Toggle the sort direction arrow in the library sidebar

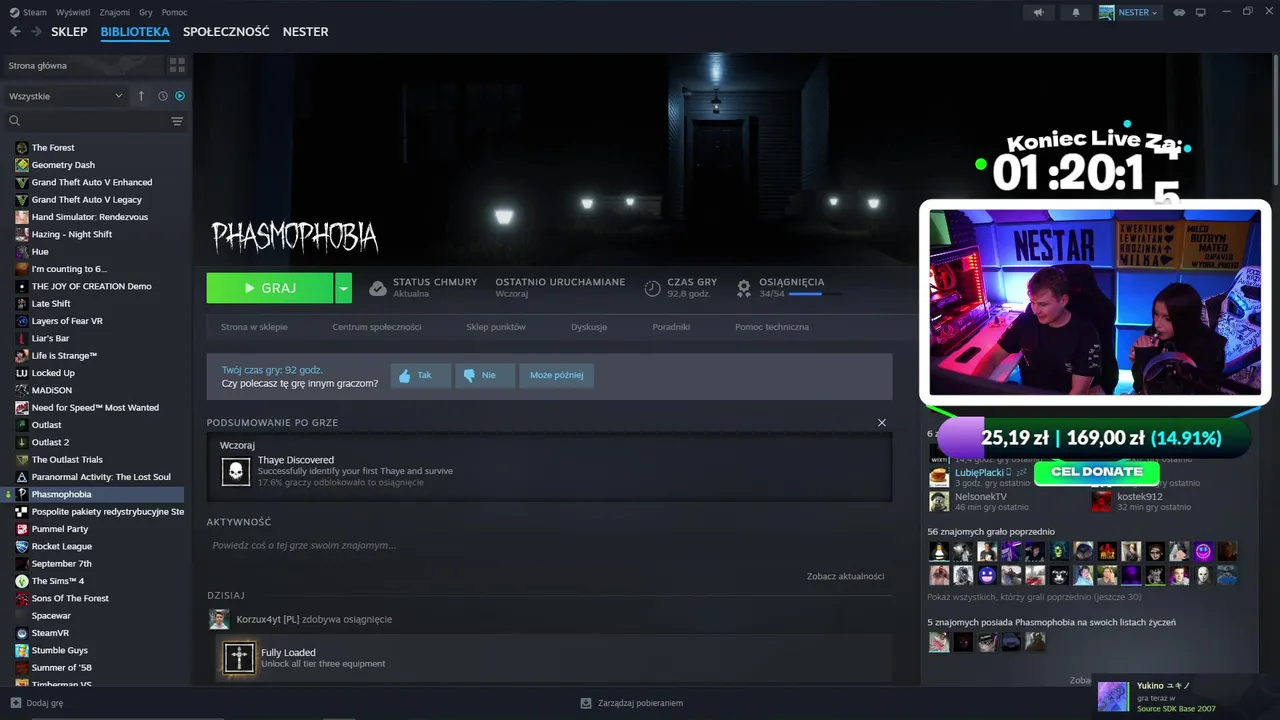(141, 96)
